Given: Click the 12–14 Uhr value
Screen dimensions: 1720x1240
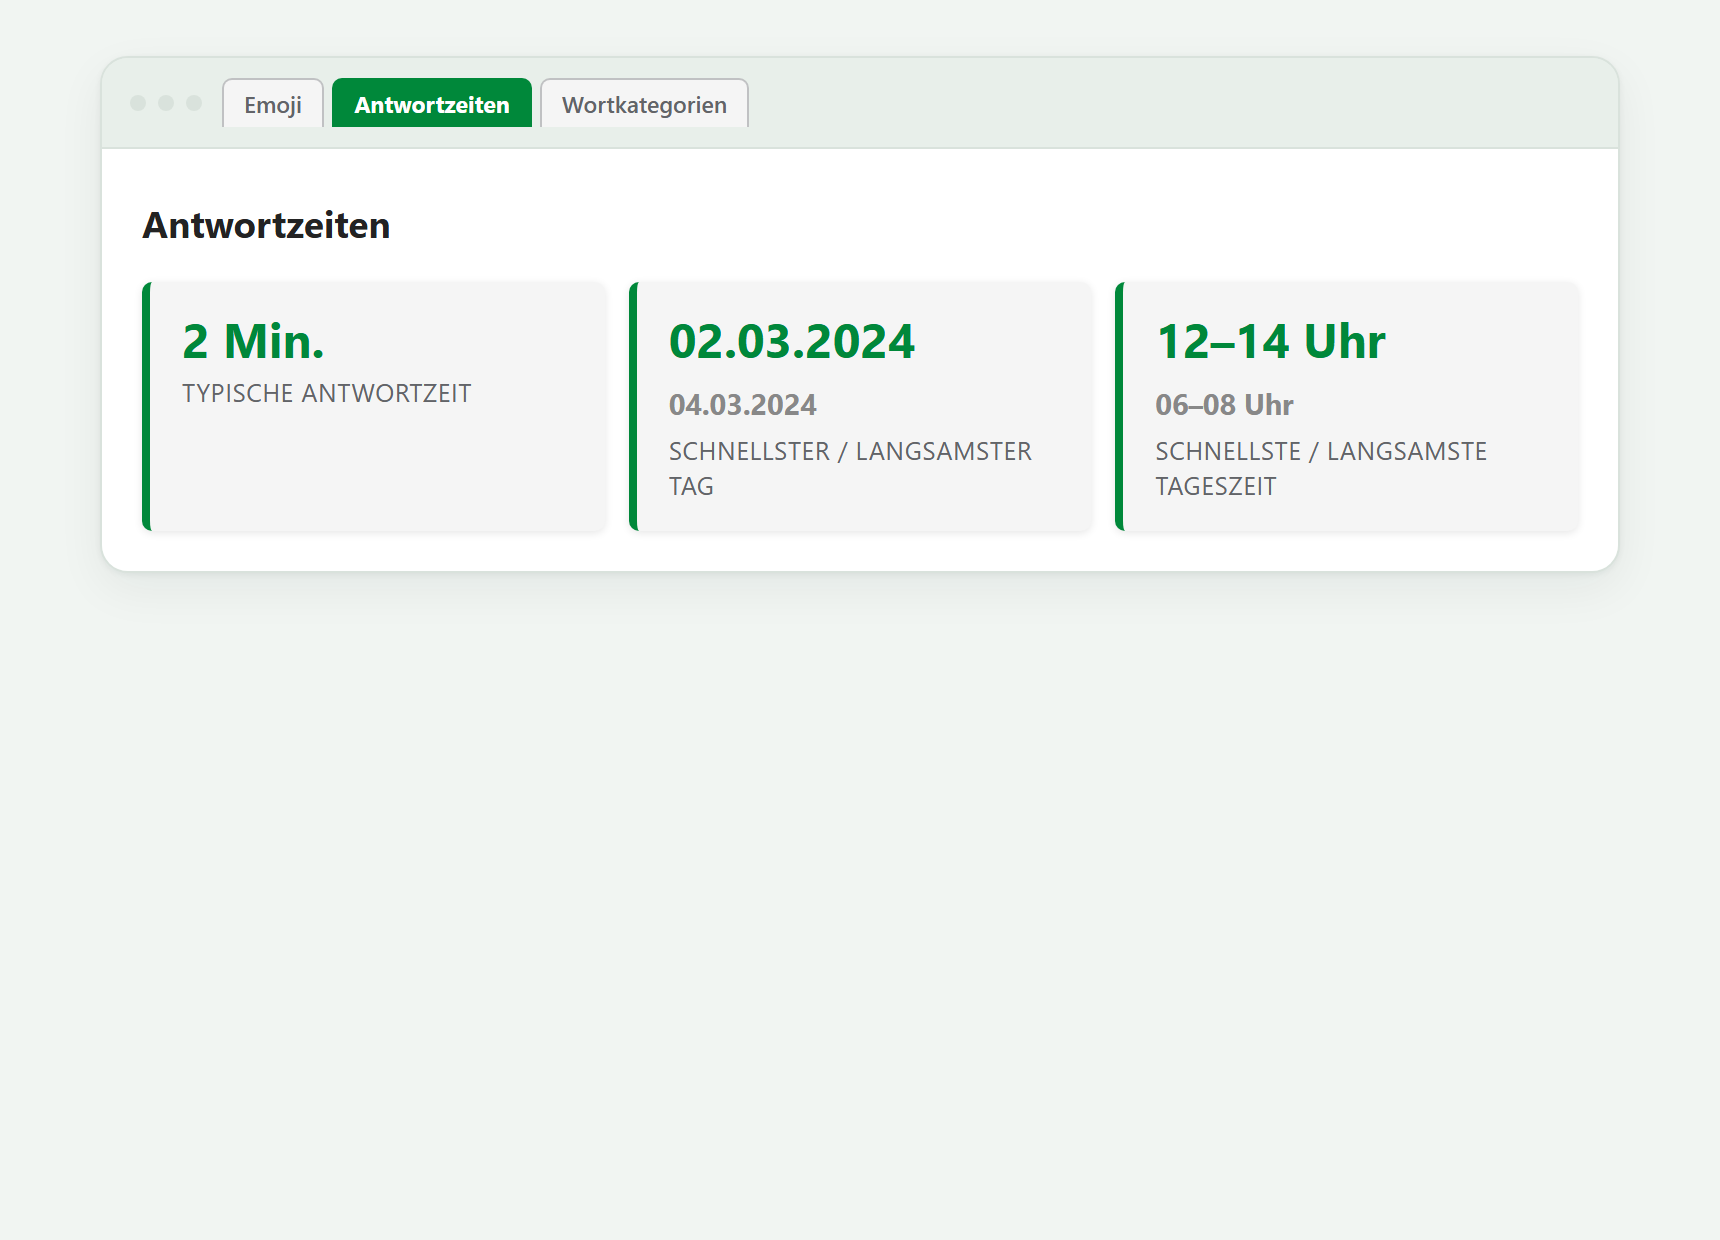Looking at the screenshot, I should [1271, 341].
